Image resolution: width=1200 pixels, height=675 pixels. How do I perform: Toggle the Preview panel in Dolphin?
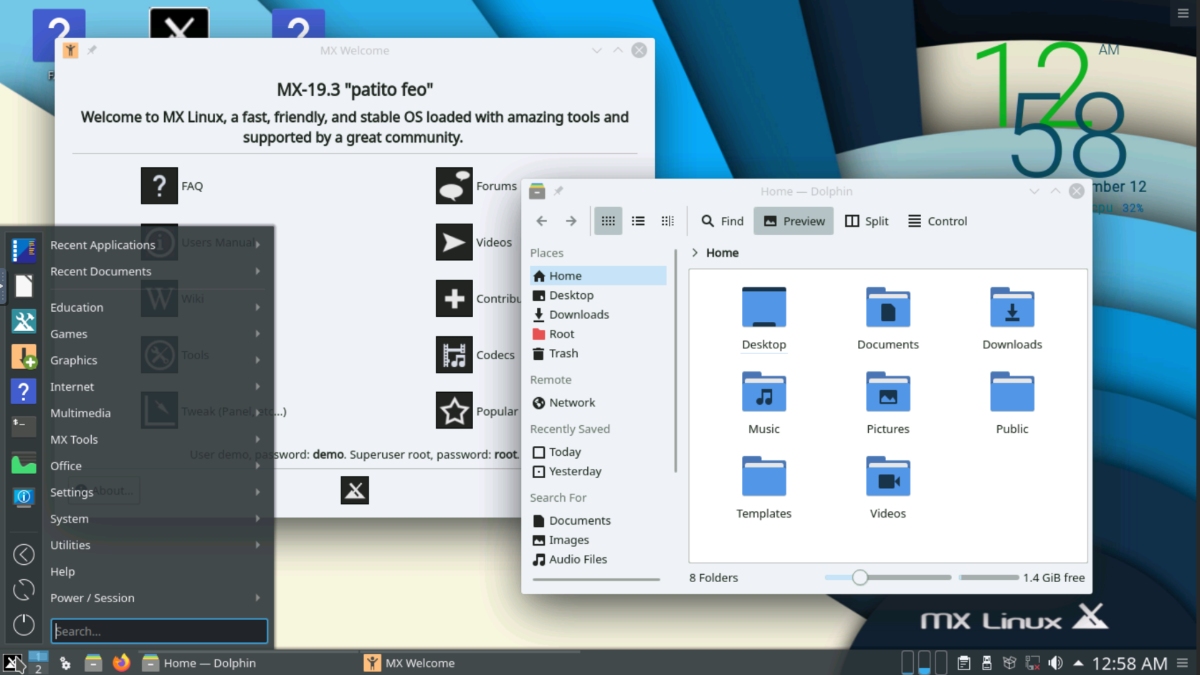click(x=793, y=221)
